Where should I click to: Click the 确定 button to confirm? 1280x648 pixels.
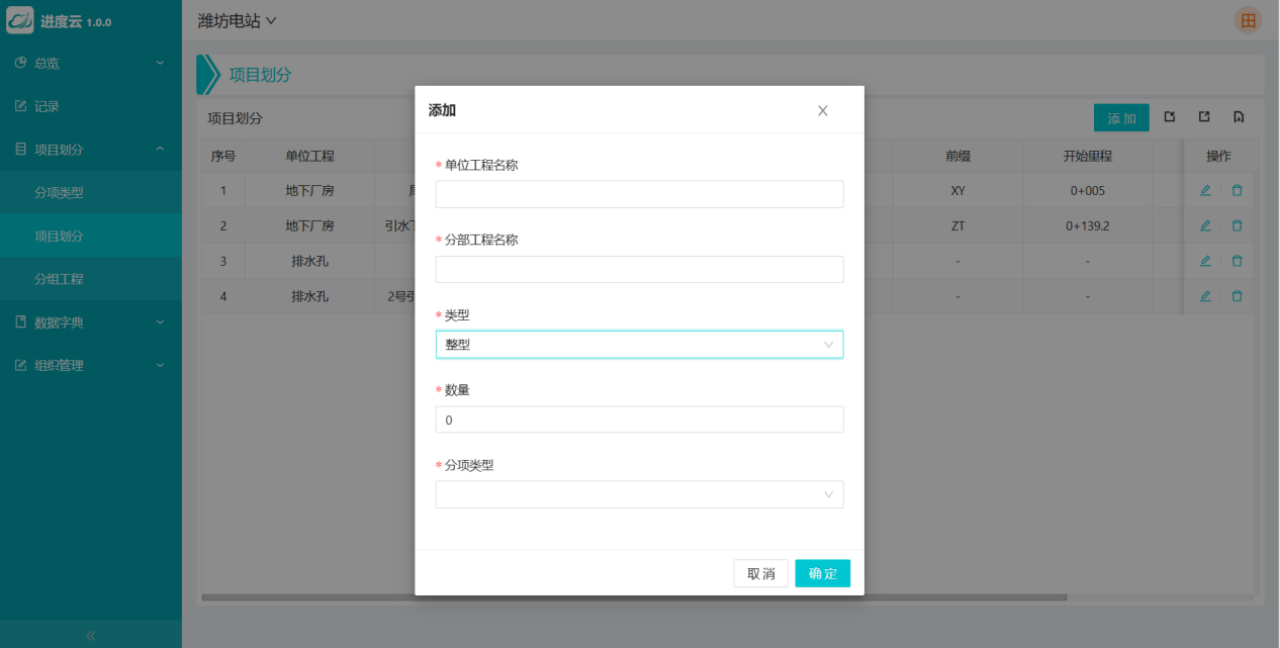tap(822, 574)
